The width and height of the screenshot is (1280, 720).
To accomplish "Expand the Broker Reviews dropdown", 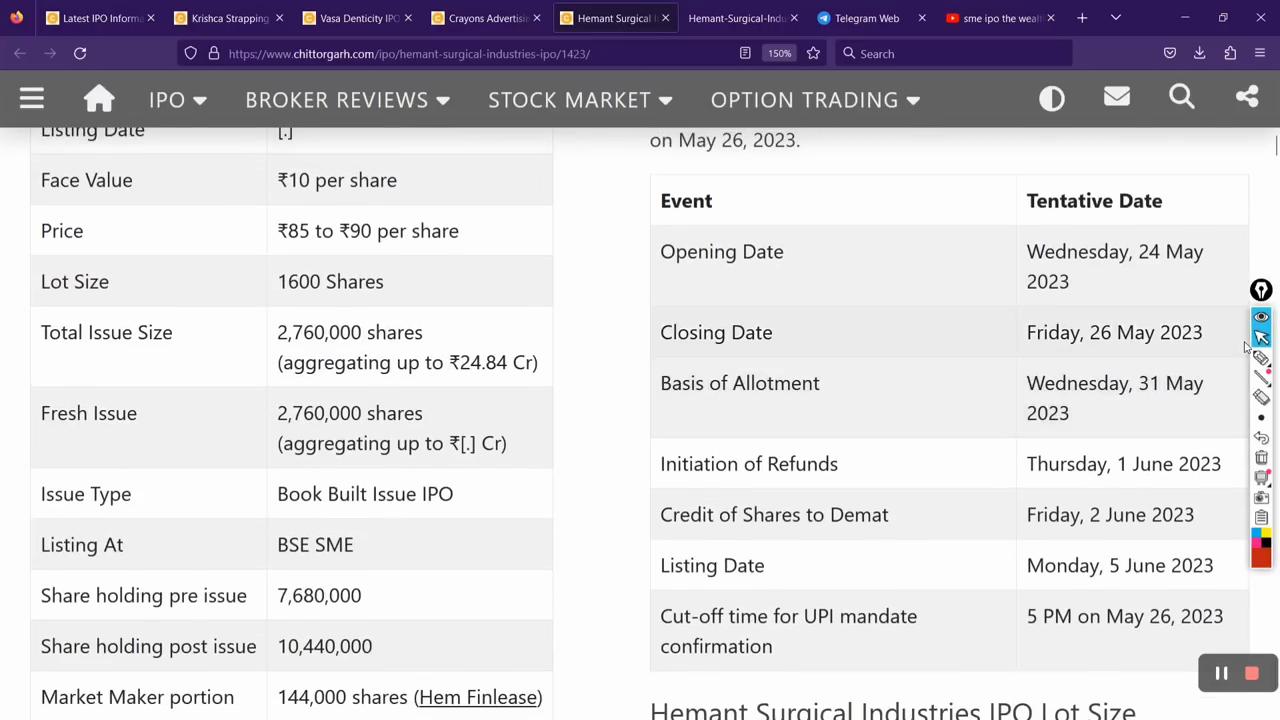I will click(347, 100).
